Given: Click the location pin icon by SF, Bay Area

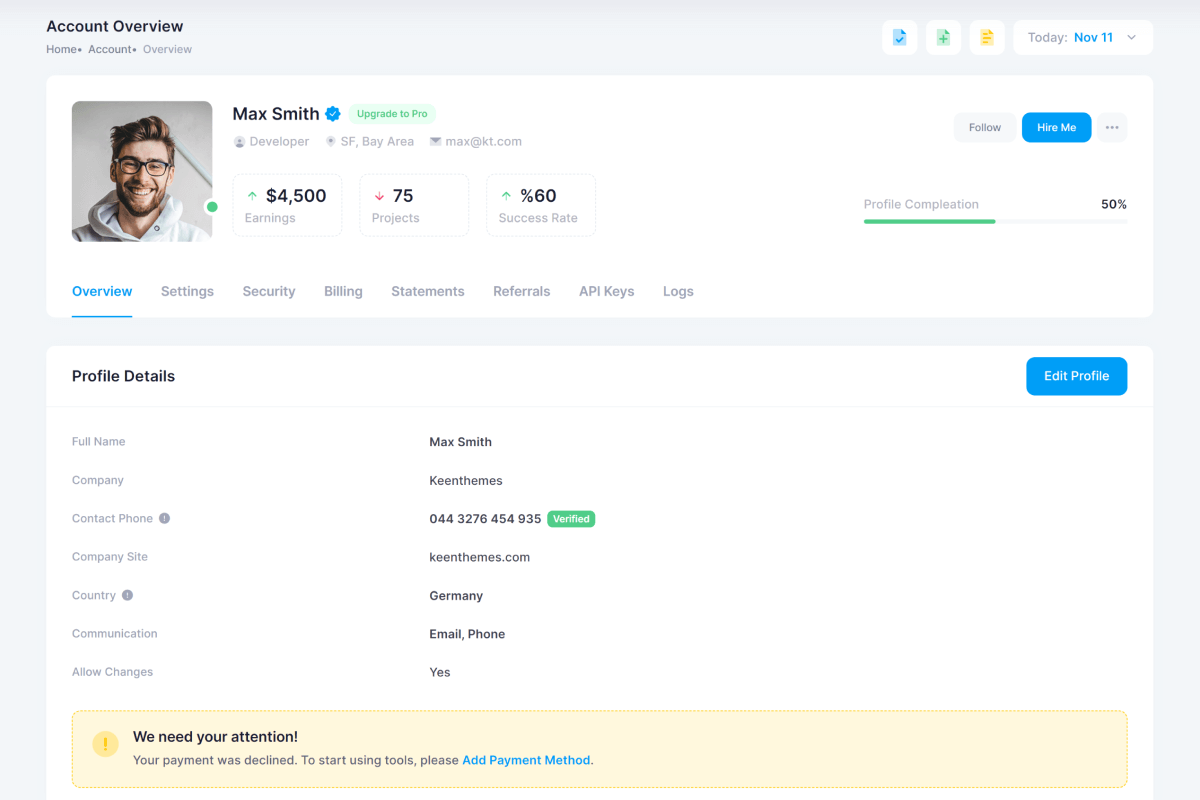Looking at the screenshot, I should click(x=331, y=142).
